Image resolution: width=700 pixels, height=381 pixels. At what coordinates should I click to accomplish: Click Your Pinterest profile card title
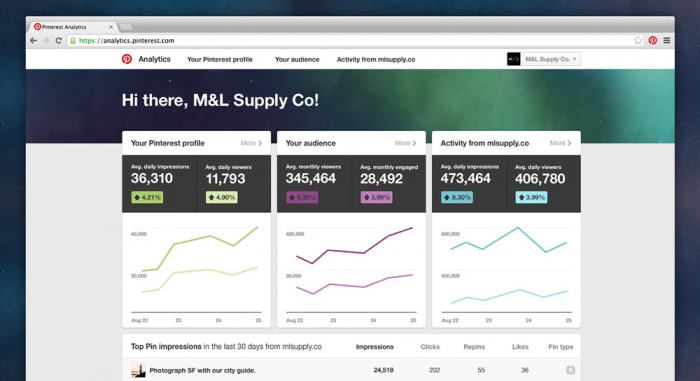tap(167, 143)
